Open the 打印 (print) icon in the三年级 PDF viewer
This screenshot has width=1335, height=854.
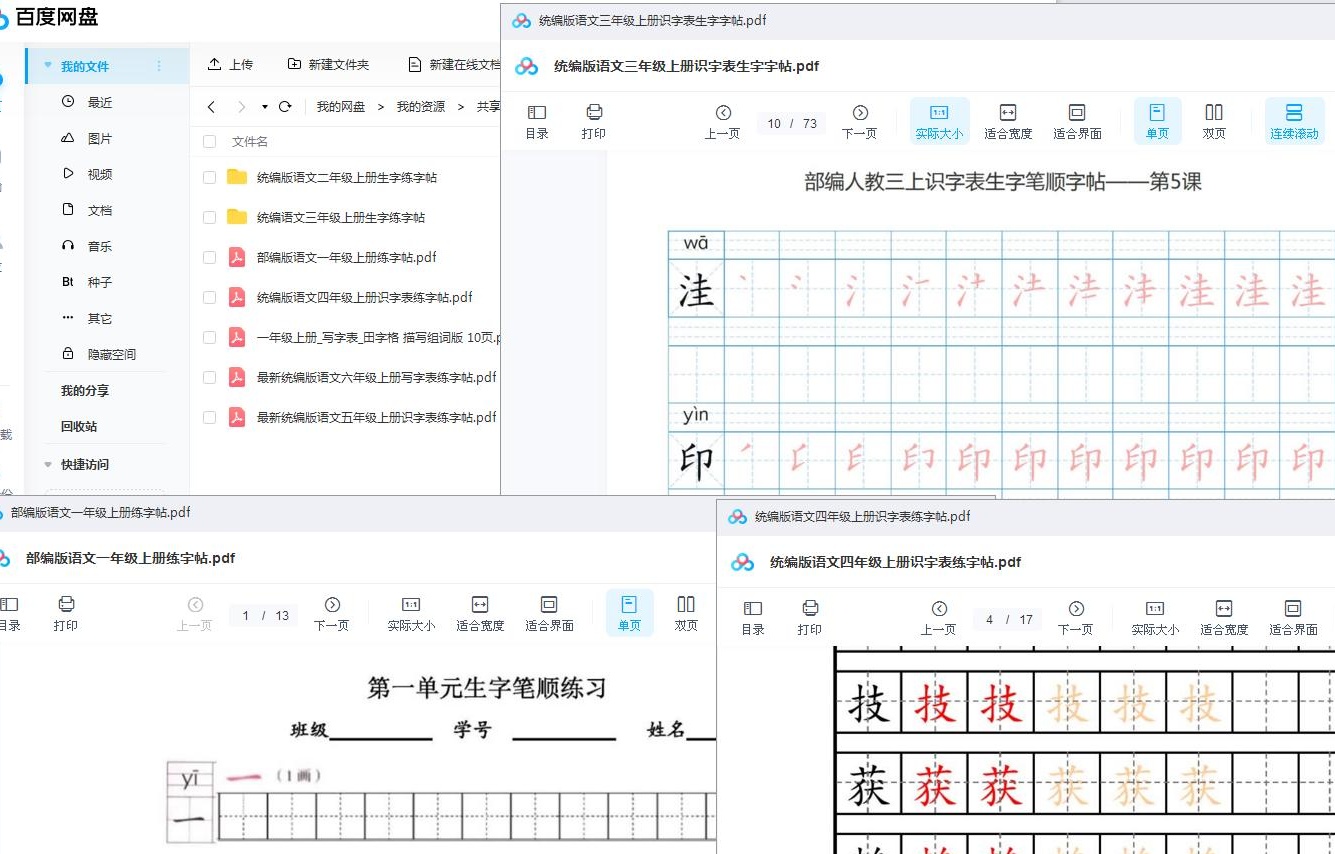click(594, 120)
